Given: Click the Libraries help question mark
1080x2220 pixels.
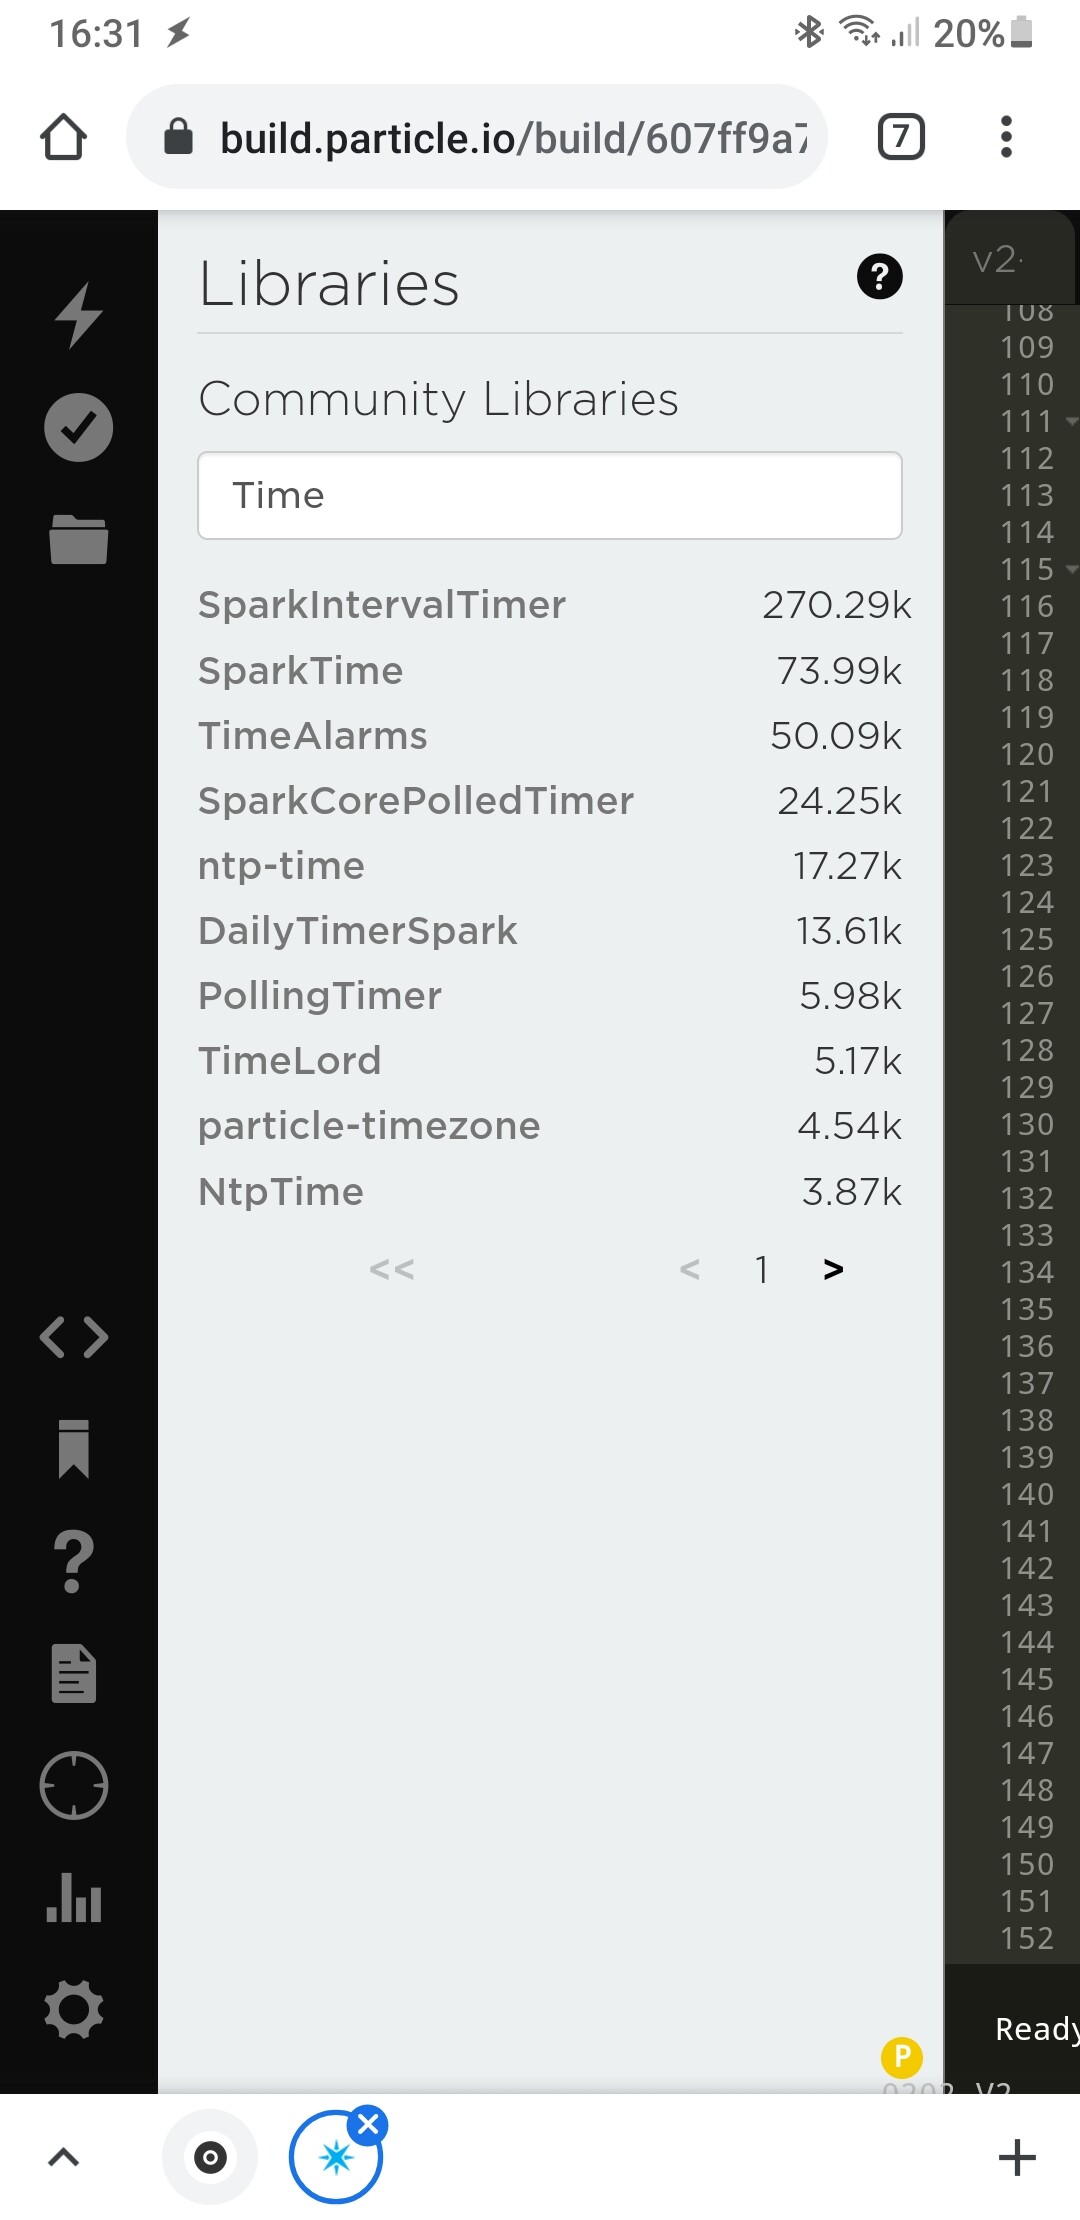Looking at the screenshot, I should [x=880, y=277].
